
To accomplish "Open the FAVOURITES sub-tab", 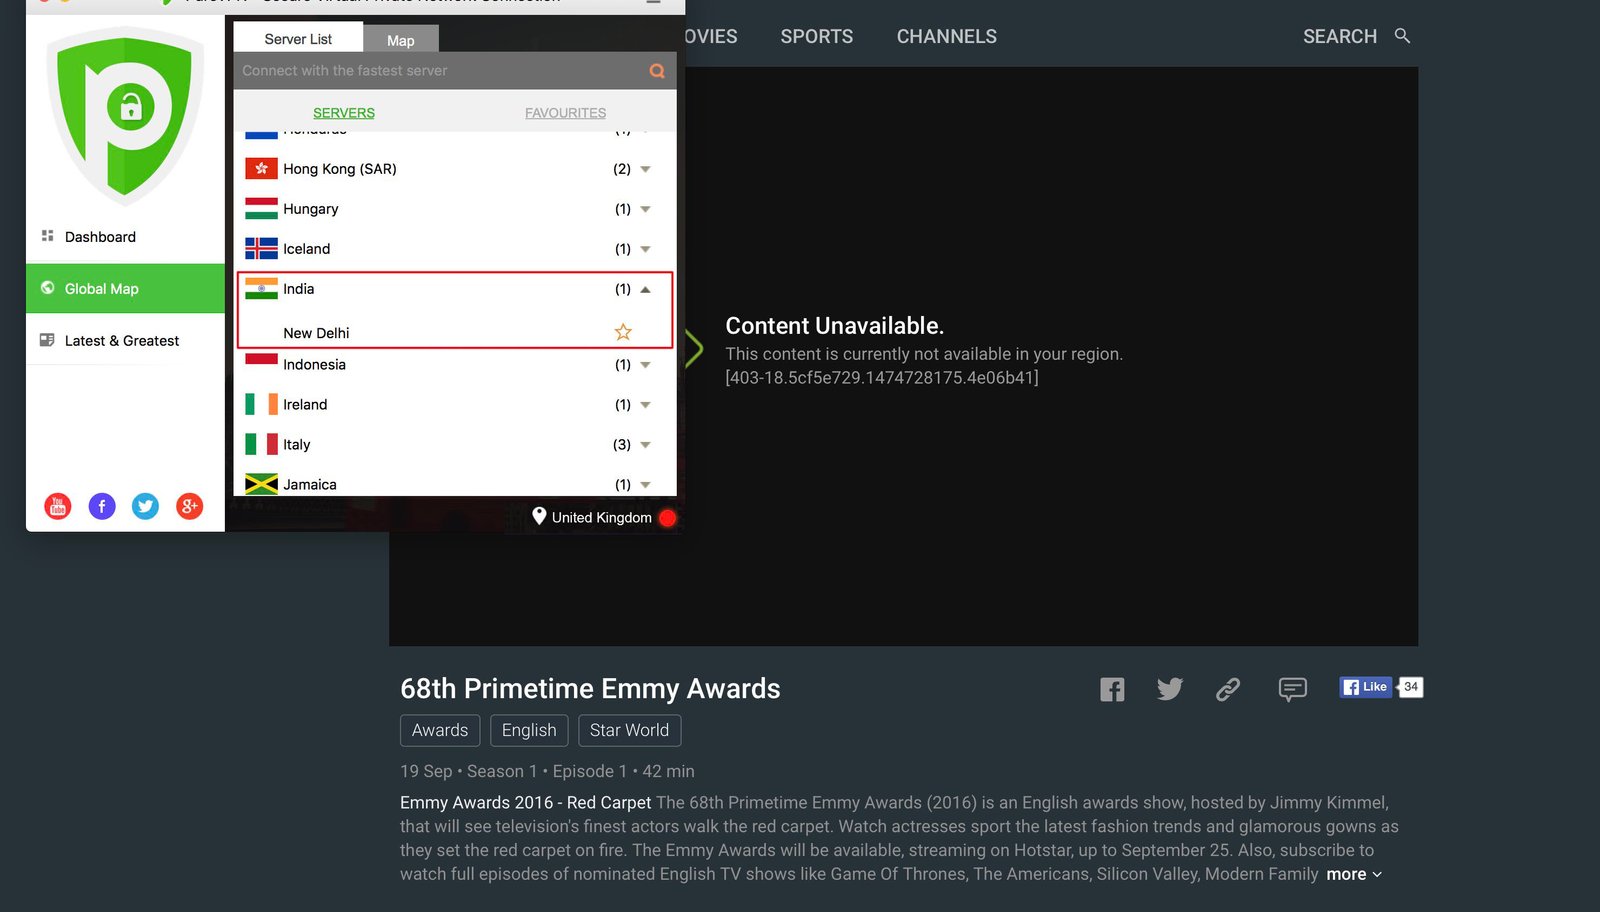I will point(565,112).
